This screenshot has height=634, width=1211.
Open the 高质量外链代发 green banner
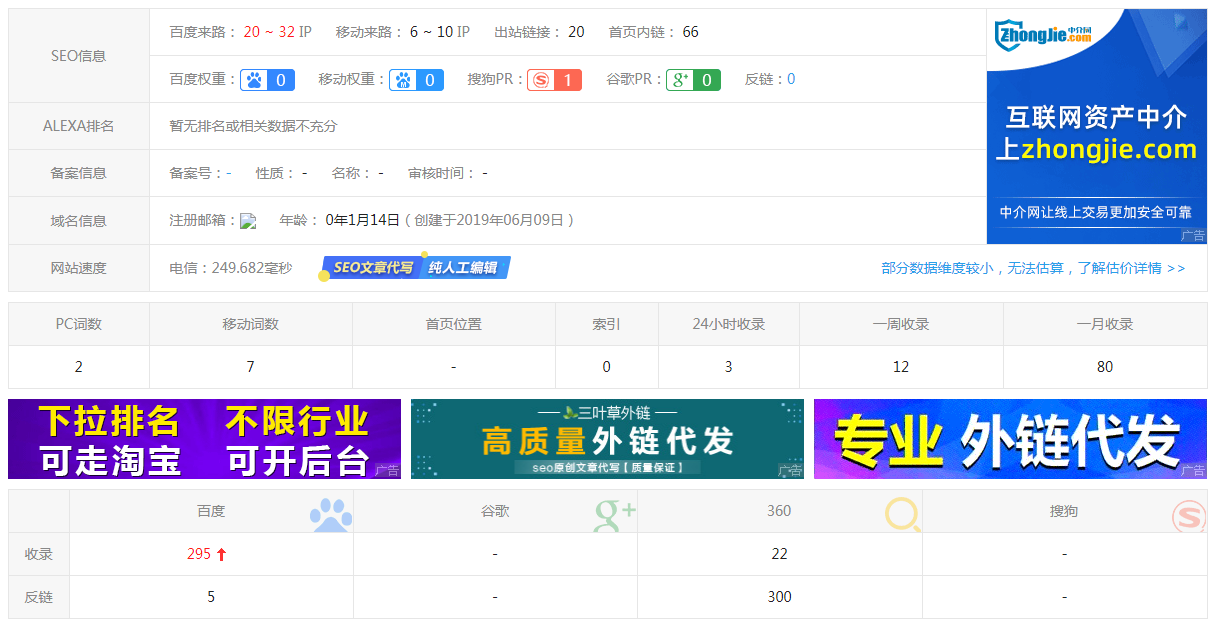pyautogui.click(x=607, y=439)
